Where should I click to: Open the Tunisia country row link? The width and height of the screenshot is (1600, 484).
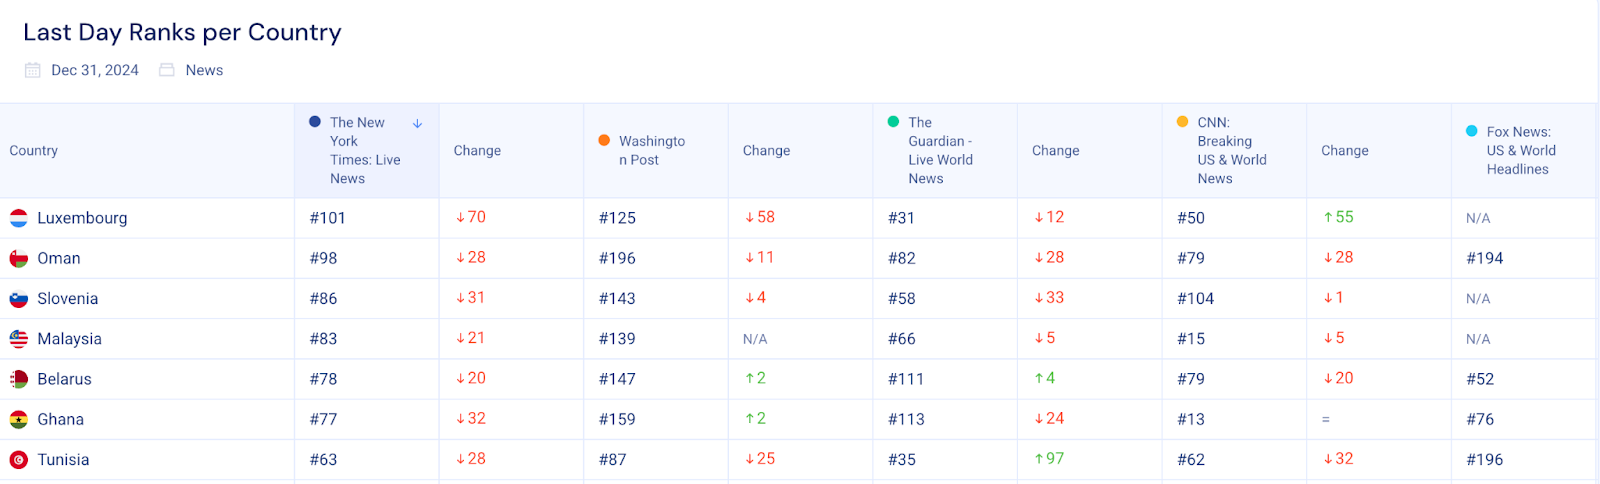point(63,460)
